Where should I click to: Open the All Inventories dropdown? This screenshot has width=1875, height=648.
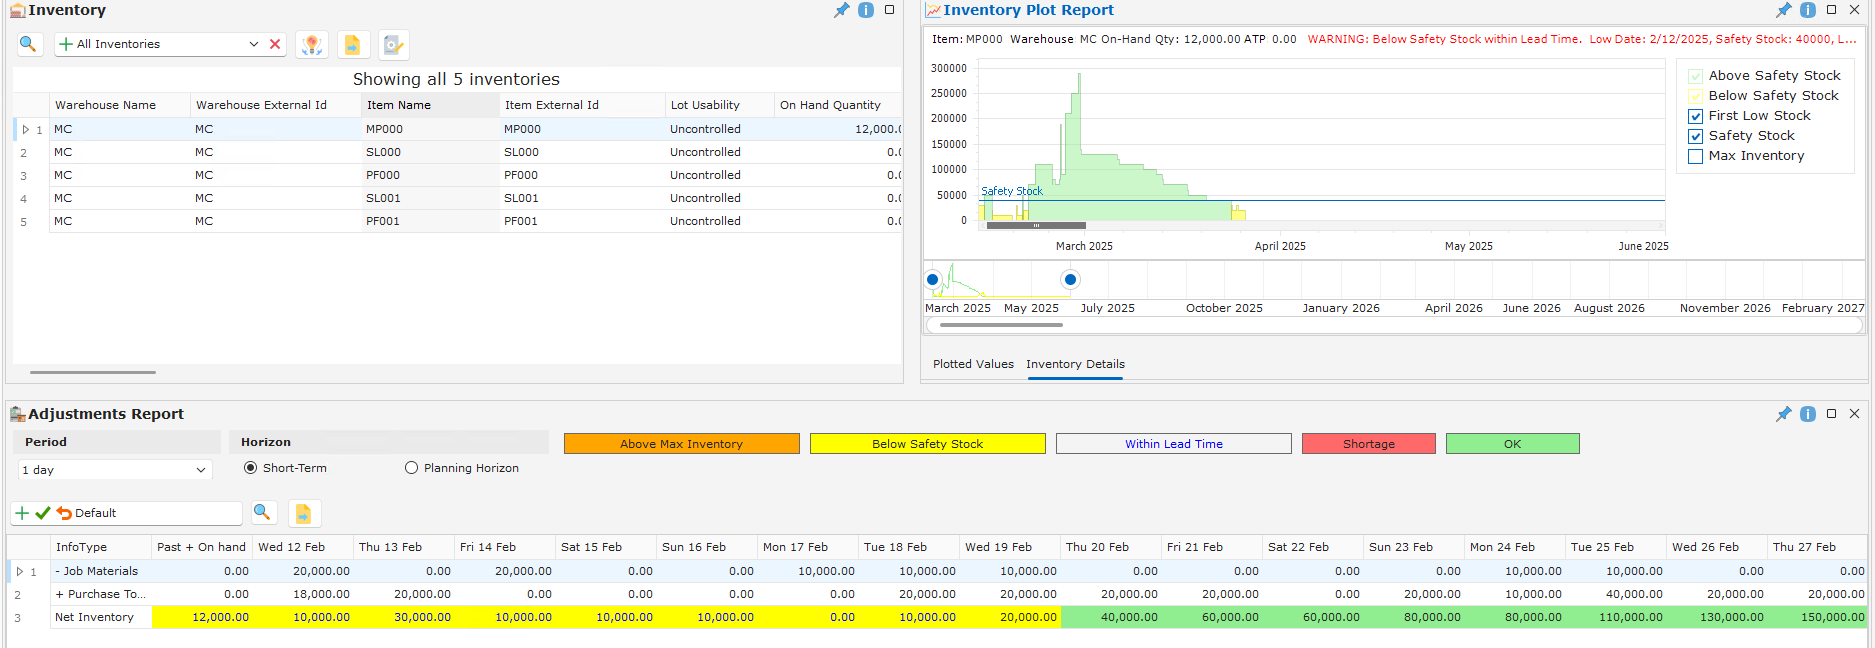click(x=253, y=44)
